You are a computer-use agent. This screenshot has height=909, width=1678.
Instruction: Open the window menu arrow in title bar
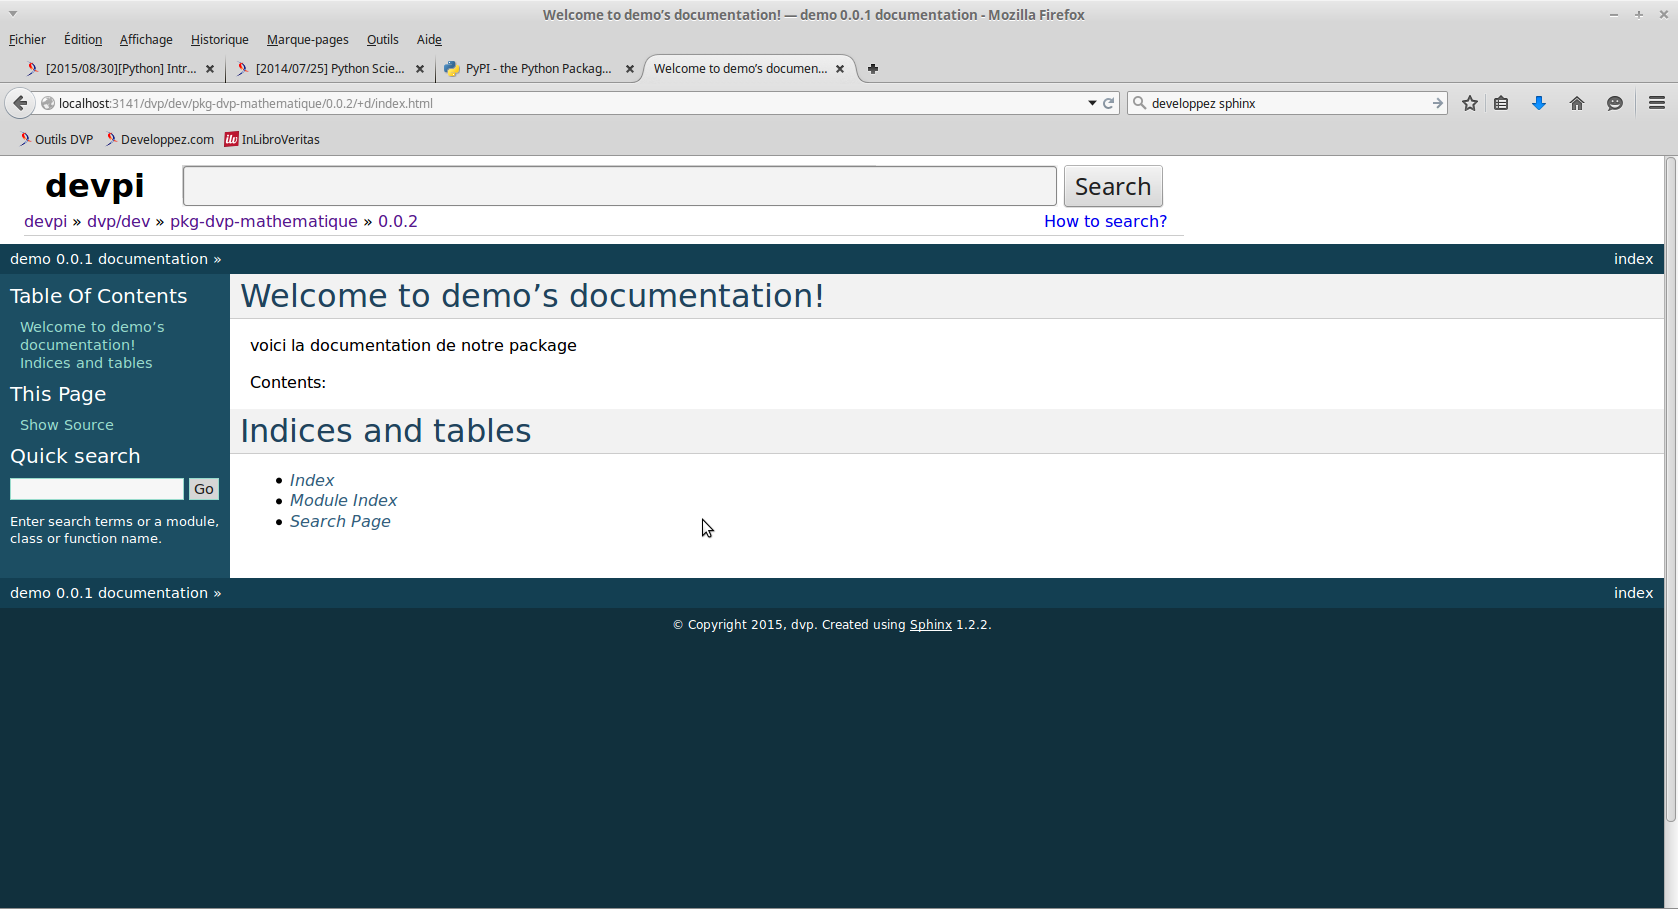pyautogui.click(x=13, y=14)
